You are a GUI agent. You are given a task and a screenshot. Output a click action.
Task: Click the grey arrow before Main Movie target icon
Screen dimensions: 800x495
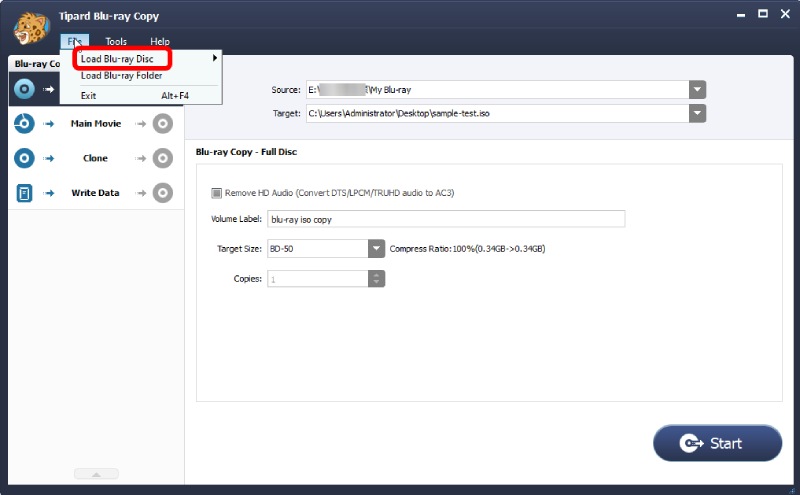141,123
